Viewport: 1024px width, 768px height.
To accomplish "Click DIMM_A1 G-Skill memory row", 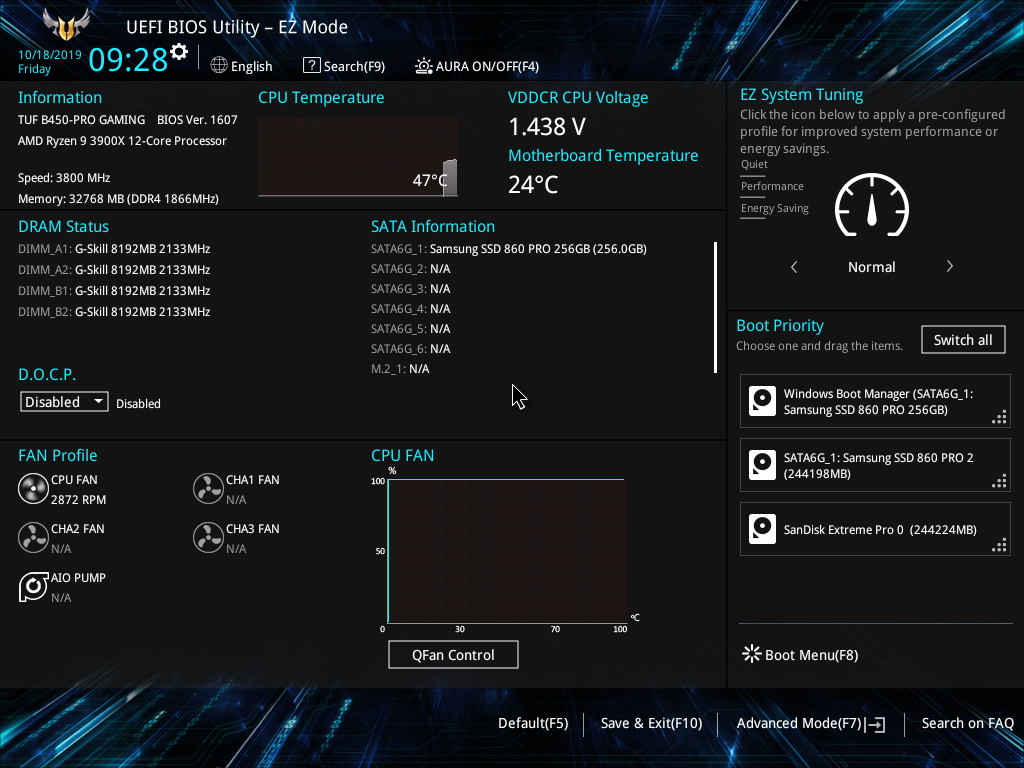I will (114, 249).
